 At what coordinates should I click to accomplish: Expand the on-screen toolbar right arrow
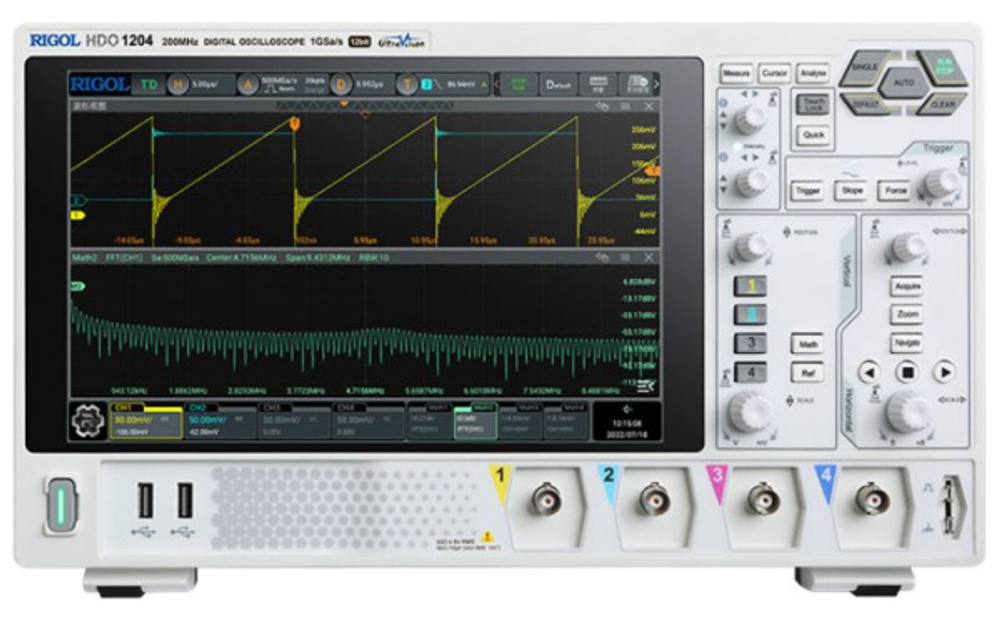(656, 85)
